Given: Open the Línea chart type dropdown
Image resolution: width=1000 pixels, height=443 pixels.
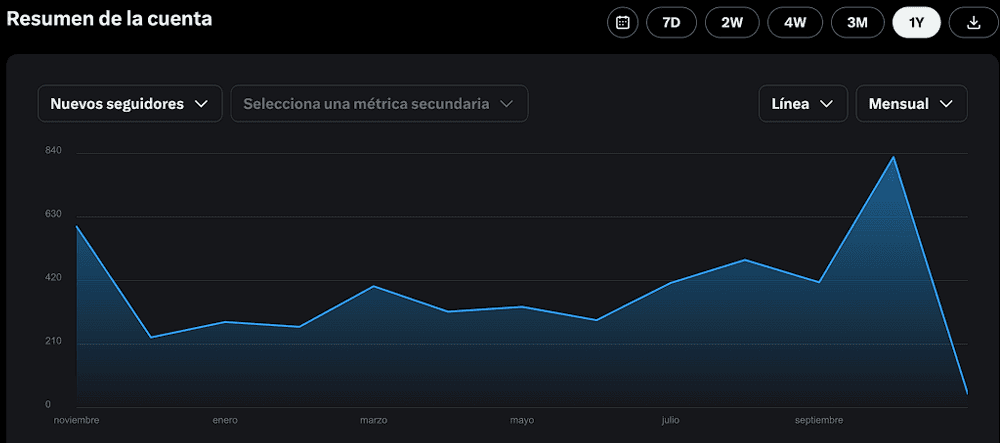Looking at the screenshot, I should click(803, 103).
